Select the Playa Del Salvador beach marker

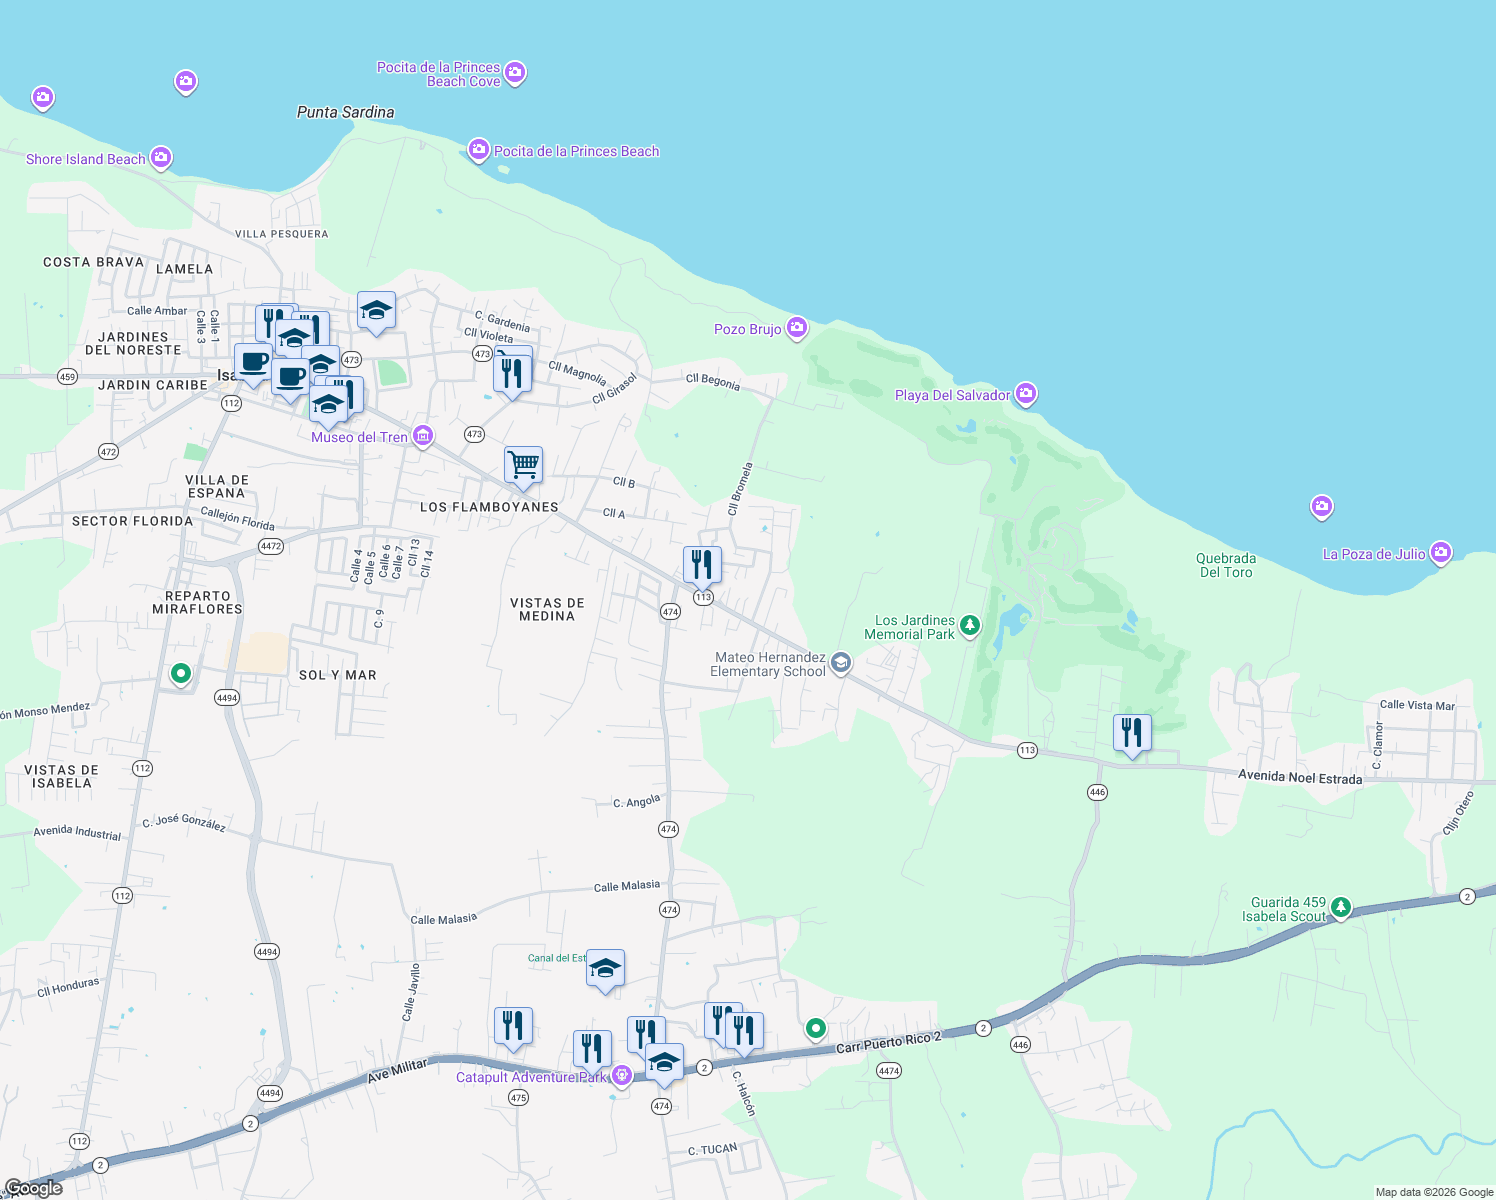[x=1025, y=393]
